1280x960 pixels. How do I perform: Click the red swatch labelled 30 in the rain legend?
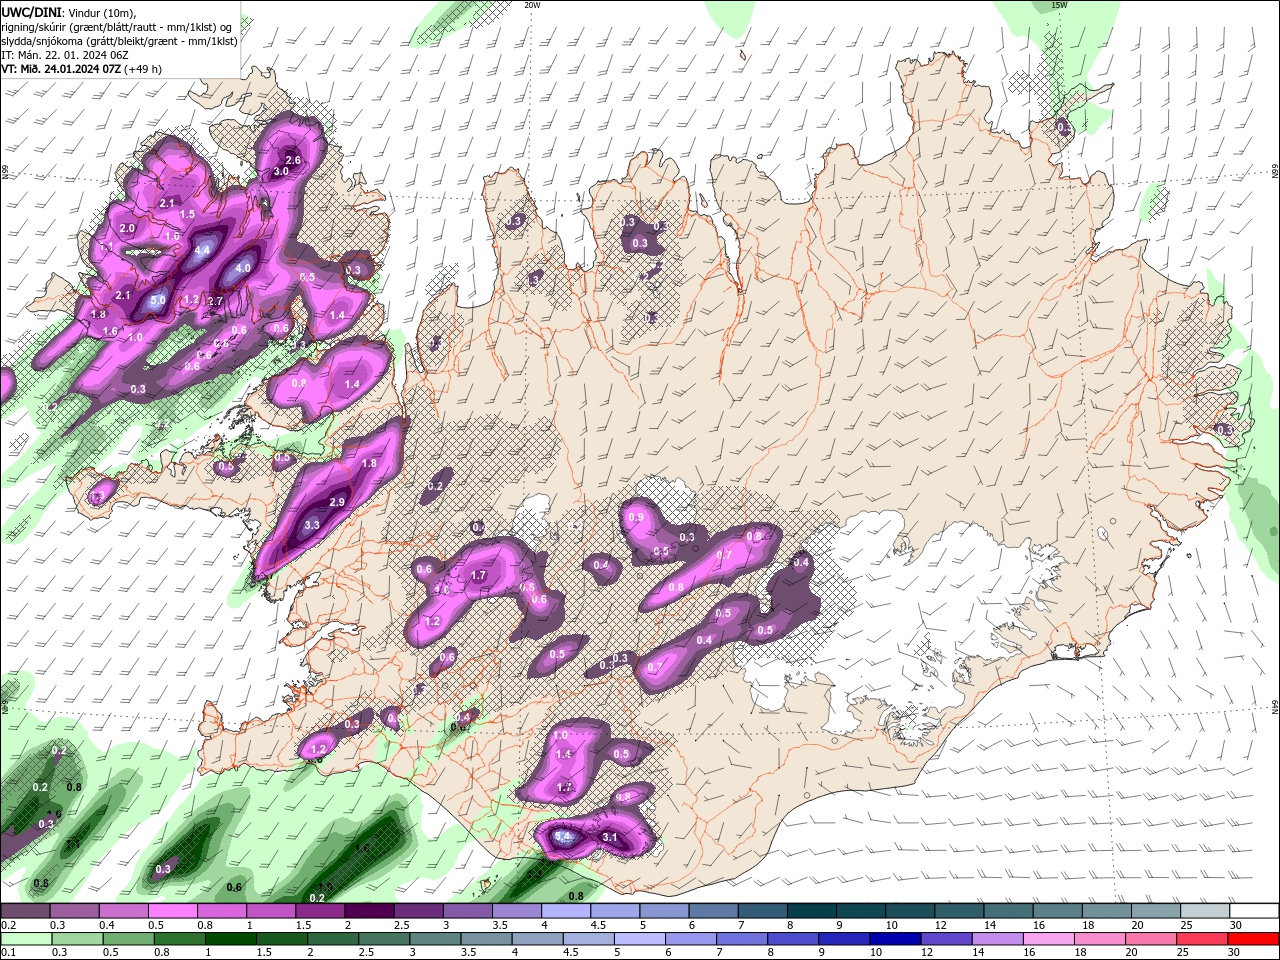[x=1254, y=939]
